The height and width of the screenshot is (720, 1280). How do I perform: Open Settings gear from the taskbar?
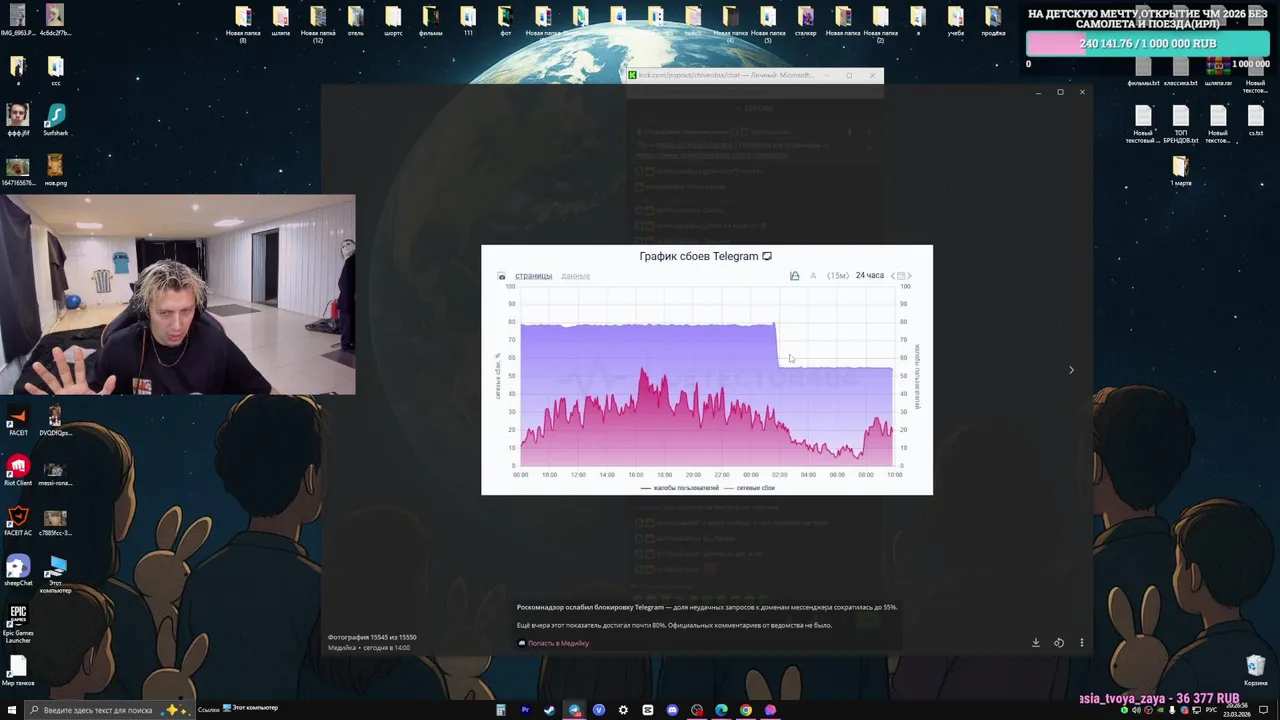point(623,710)
